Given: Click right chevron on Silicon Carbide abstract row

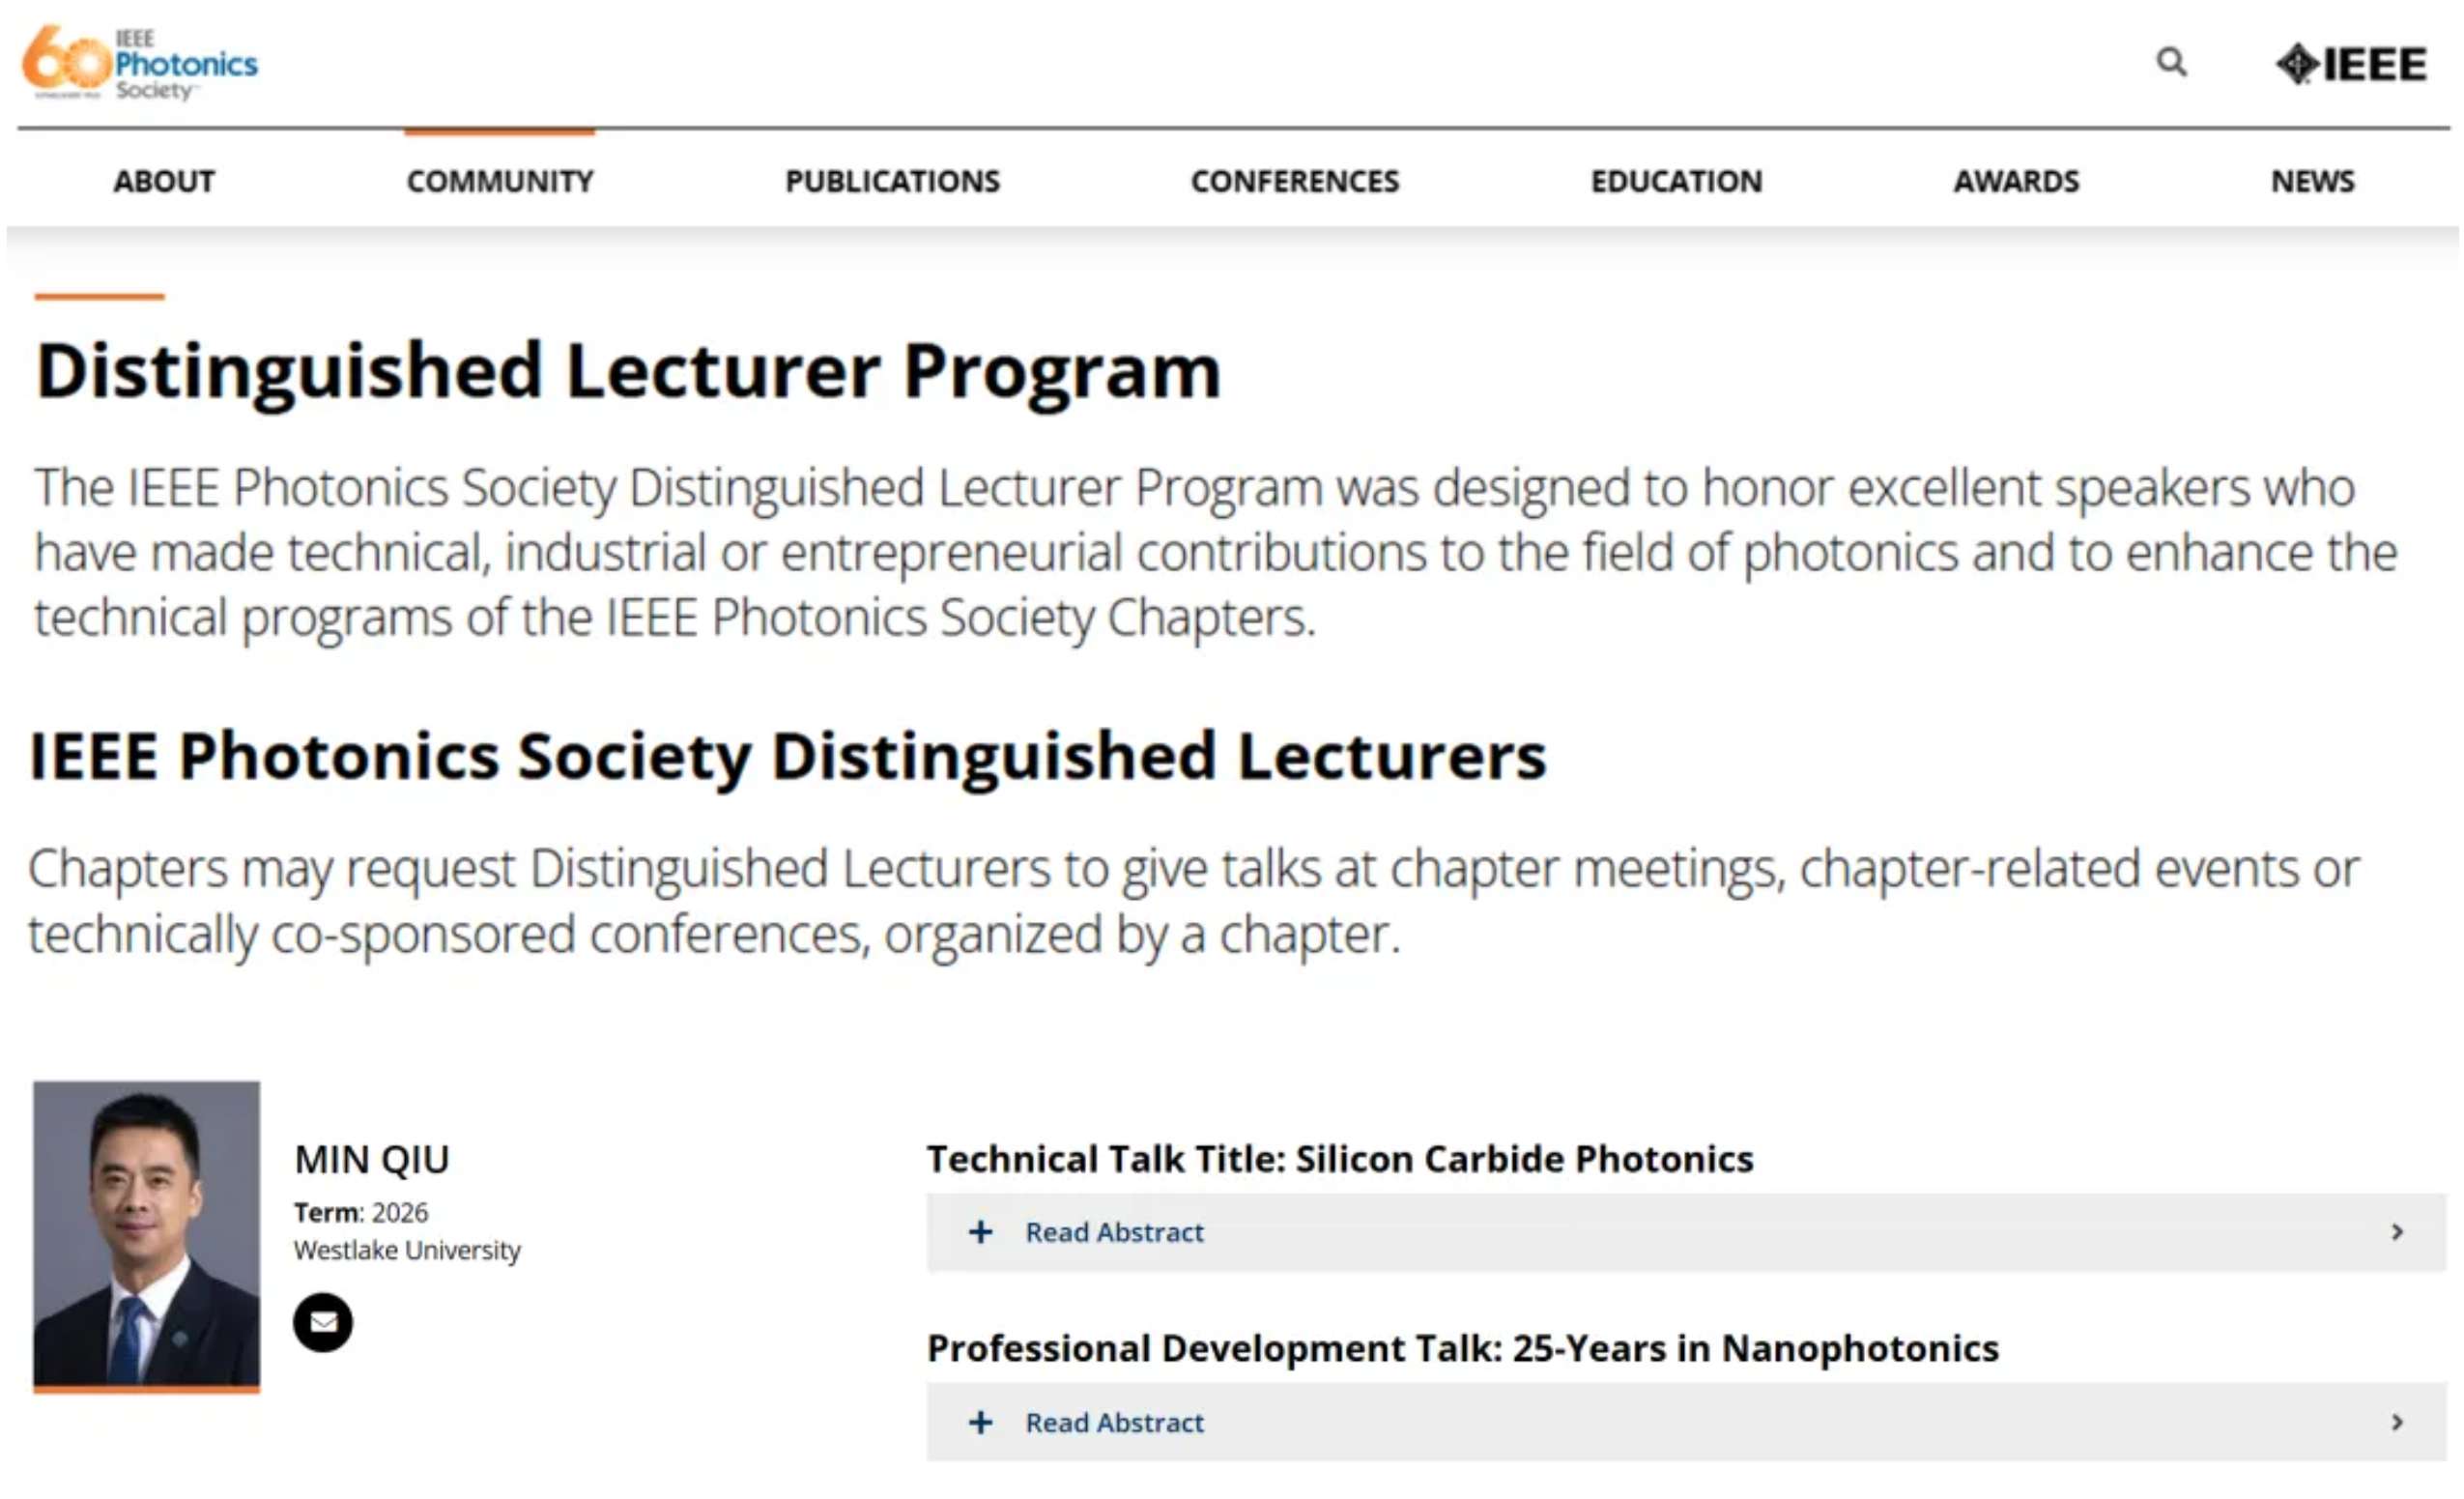Looking at the screenshot, I should (x=2396, y=1232).
